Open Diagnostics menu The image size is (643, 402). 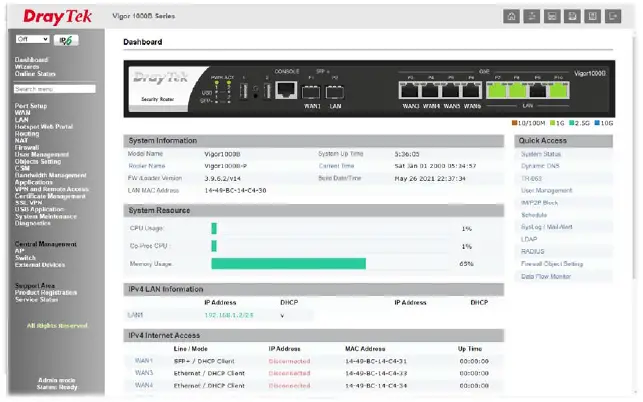pos(32,223)
